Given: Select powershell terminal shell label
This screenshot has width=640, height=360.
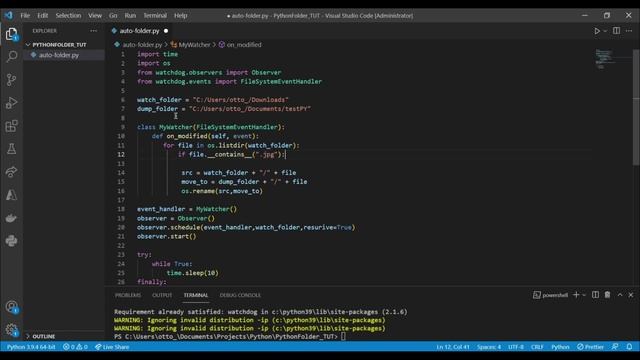Looking at the screenshot, I should (x=550, y=295).
